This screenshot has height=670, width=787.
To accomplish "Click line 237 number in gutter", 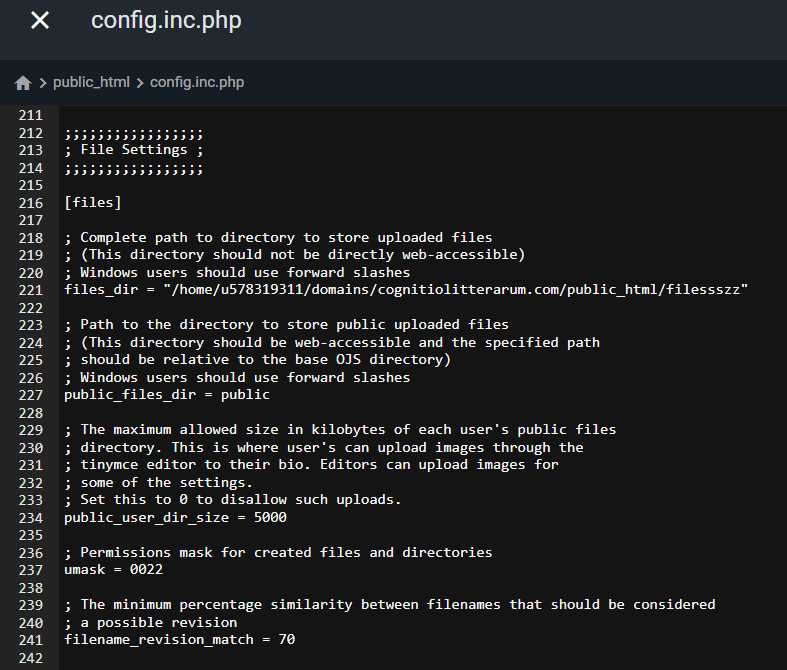I will 31,570.
